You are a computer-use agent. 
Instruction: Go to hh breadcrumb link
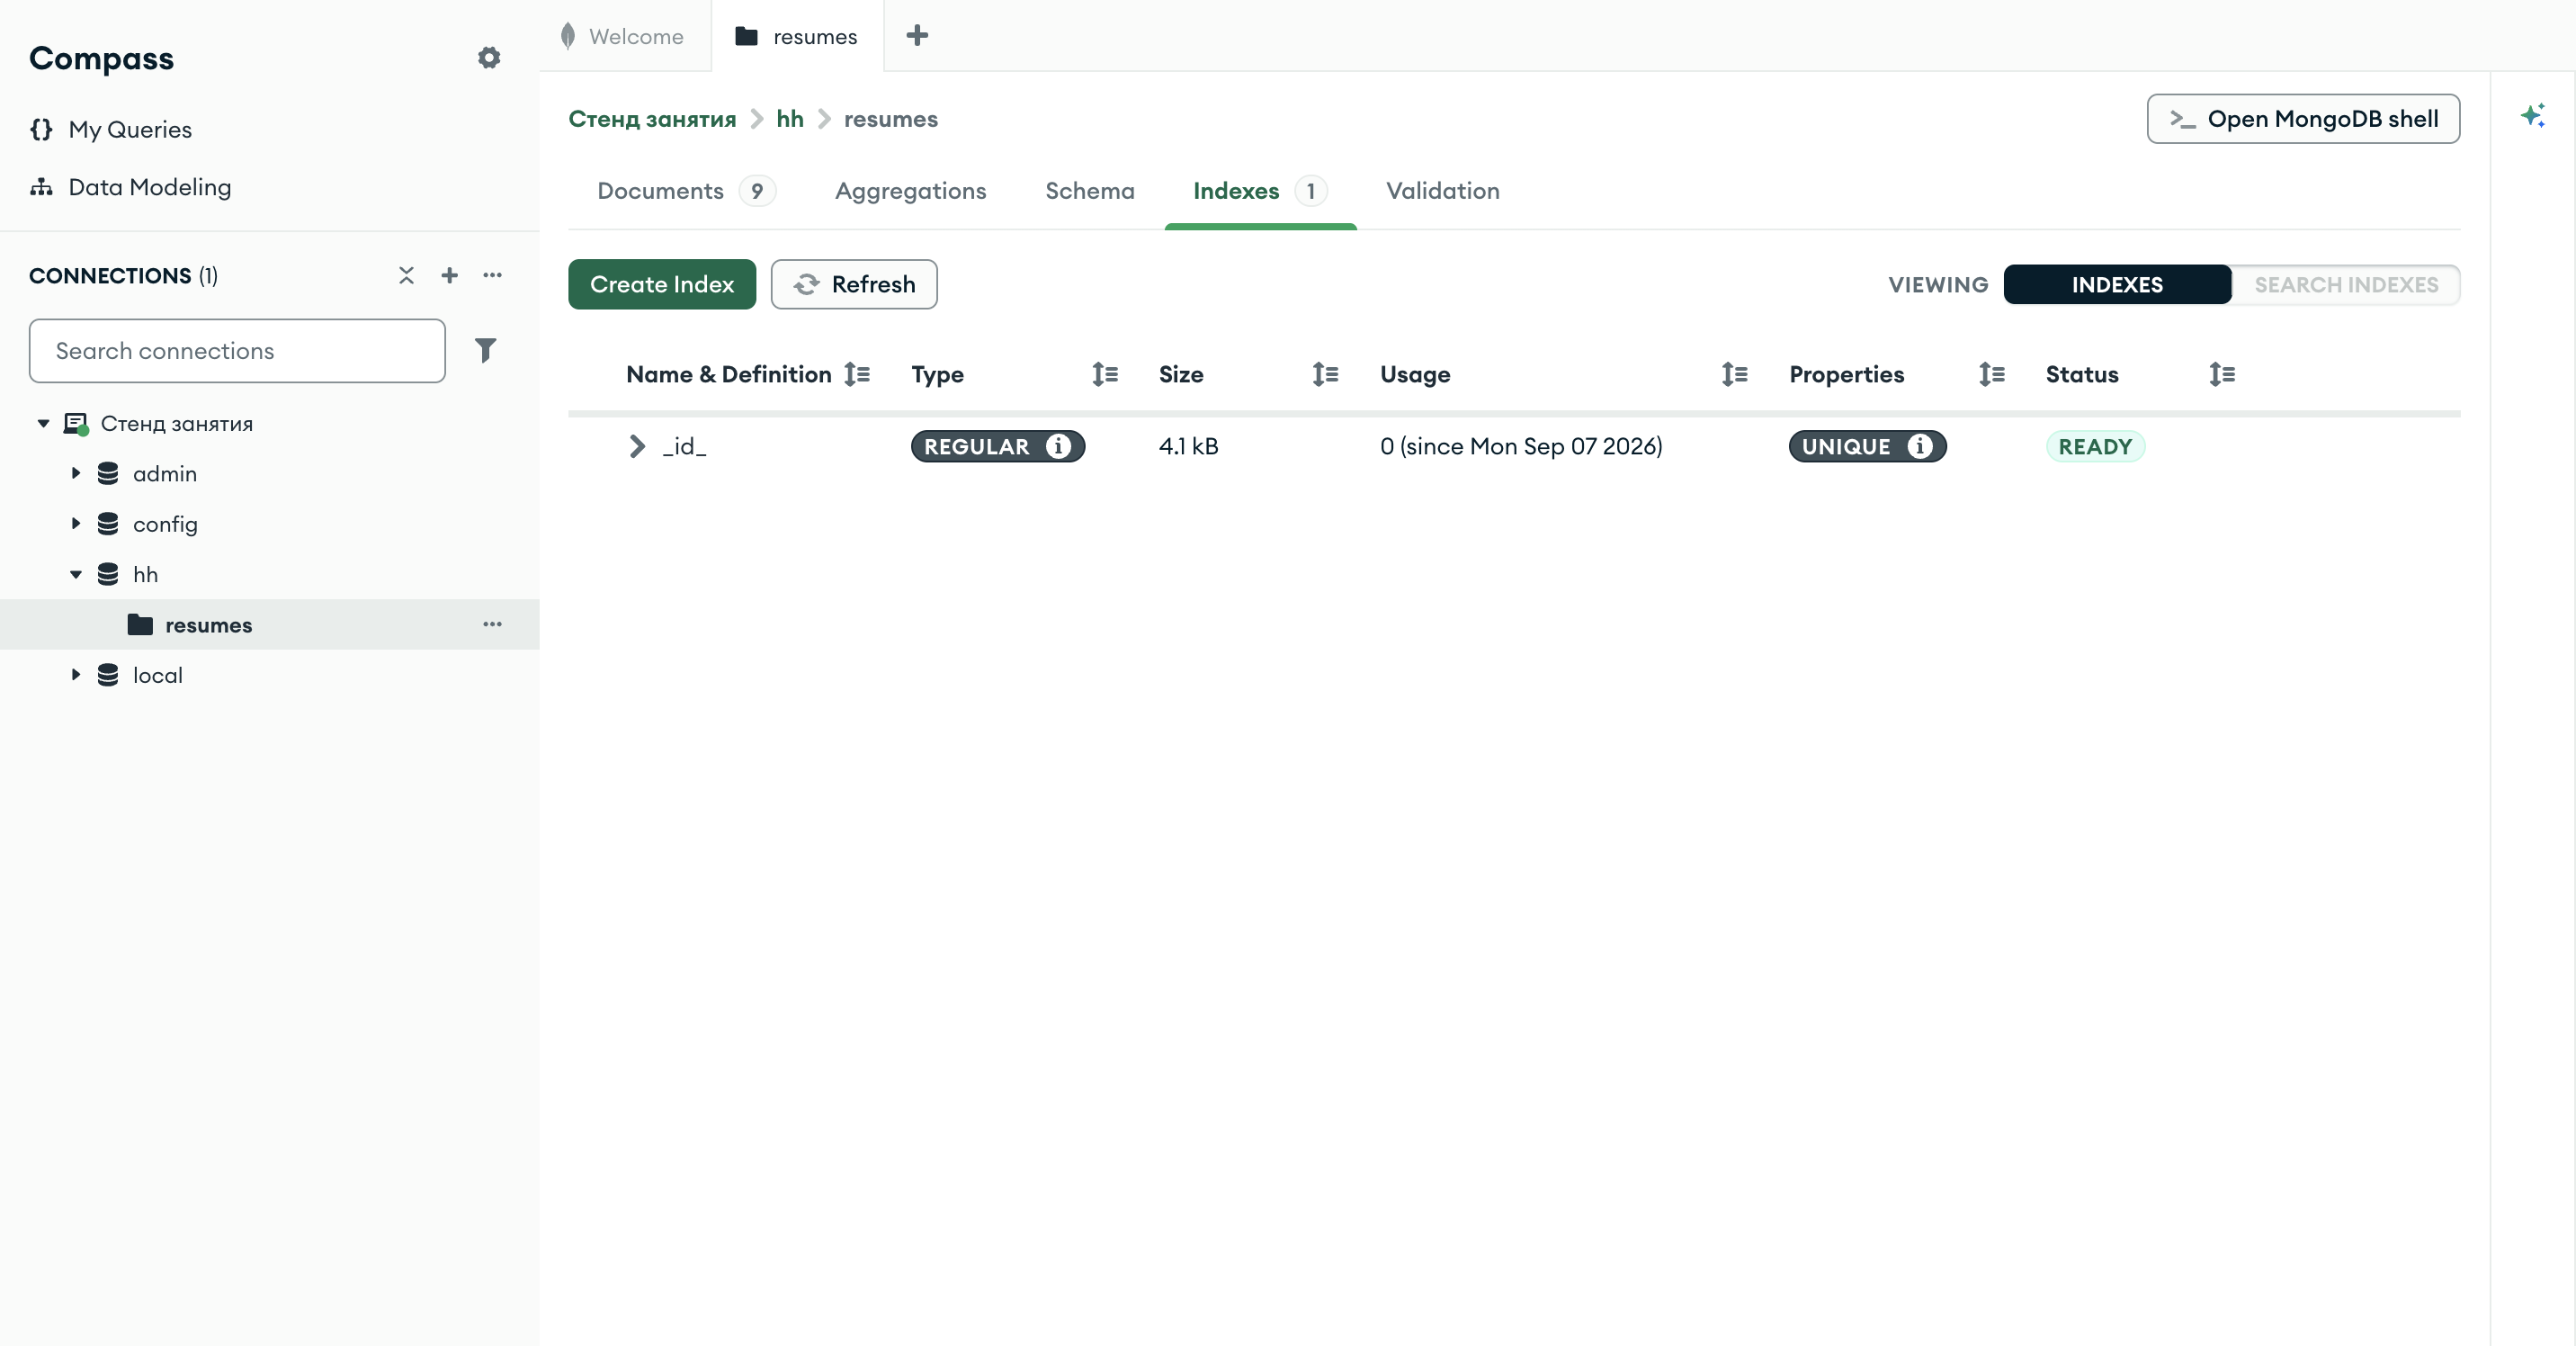[790, 119]
